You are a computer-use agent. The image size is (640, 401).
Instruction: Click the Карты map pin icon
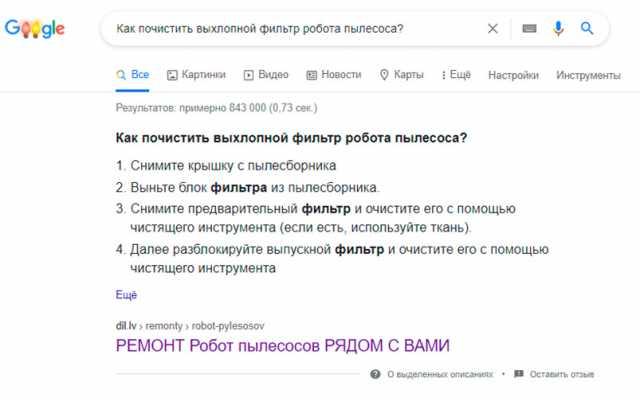coord(384,75)
